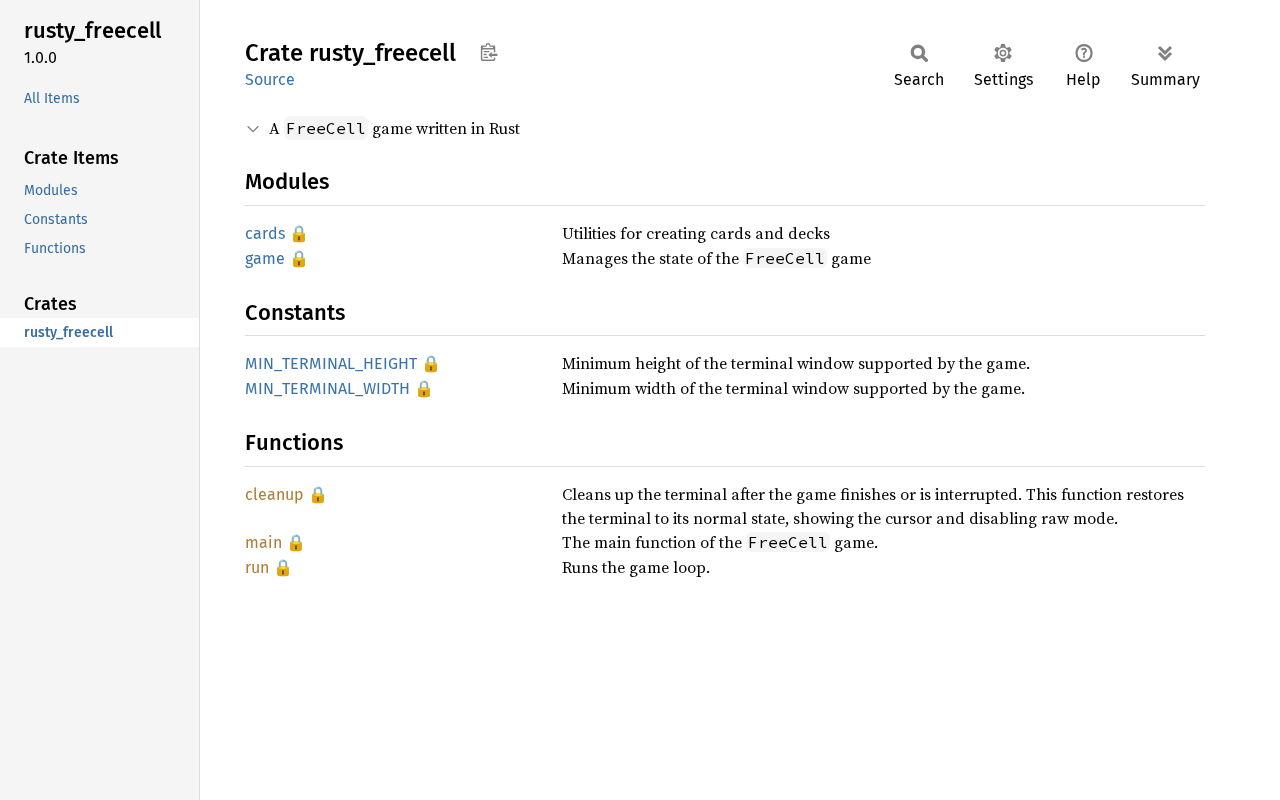Click the copy item path clipboard icon
Viewport: 1280px width, 800px height.
488,53
